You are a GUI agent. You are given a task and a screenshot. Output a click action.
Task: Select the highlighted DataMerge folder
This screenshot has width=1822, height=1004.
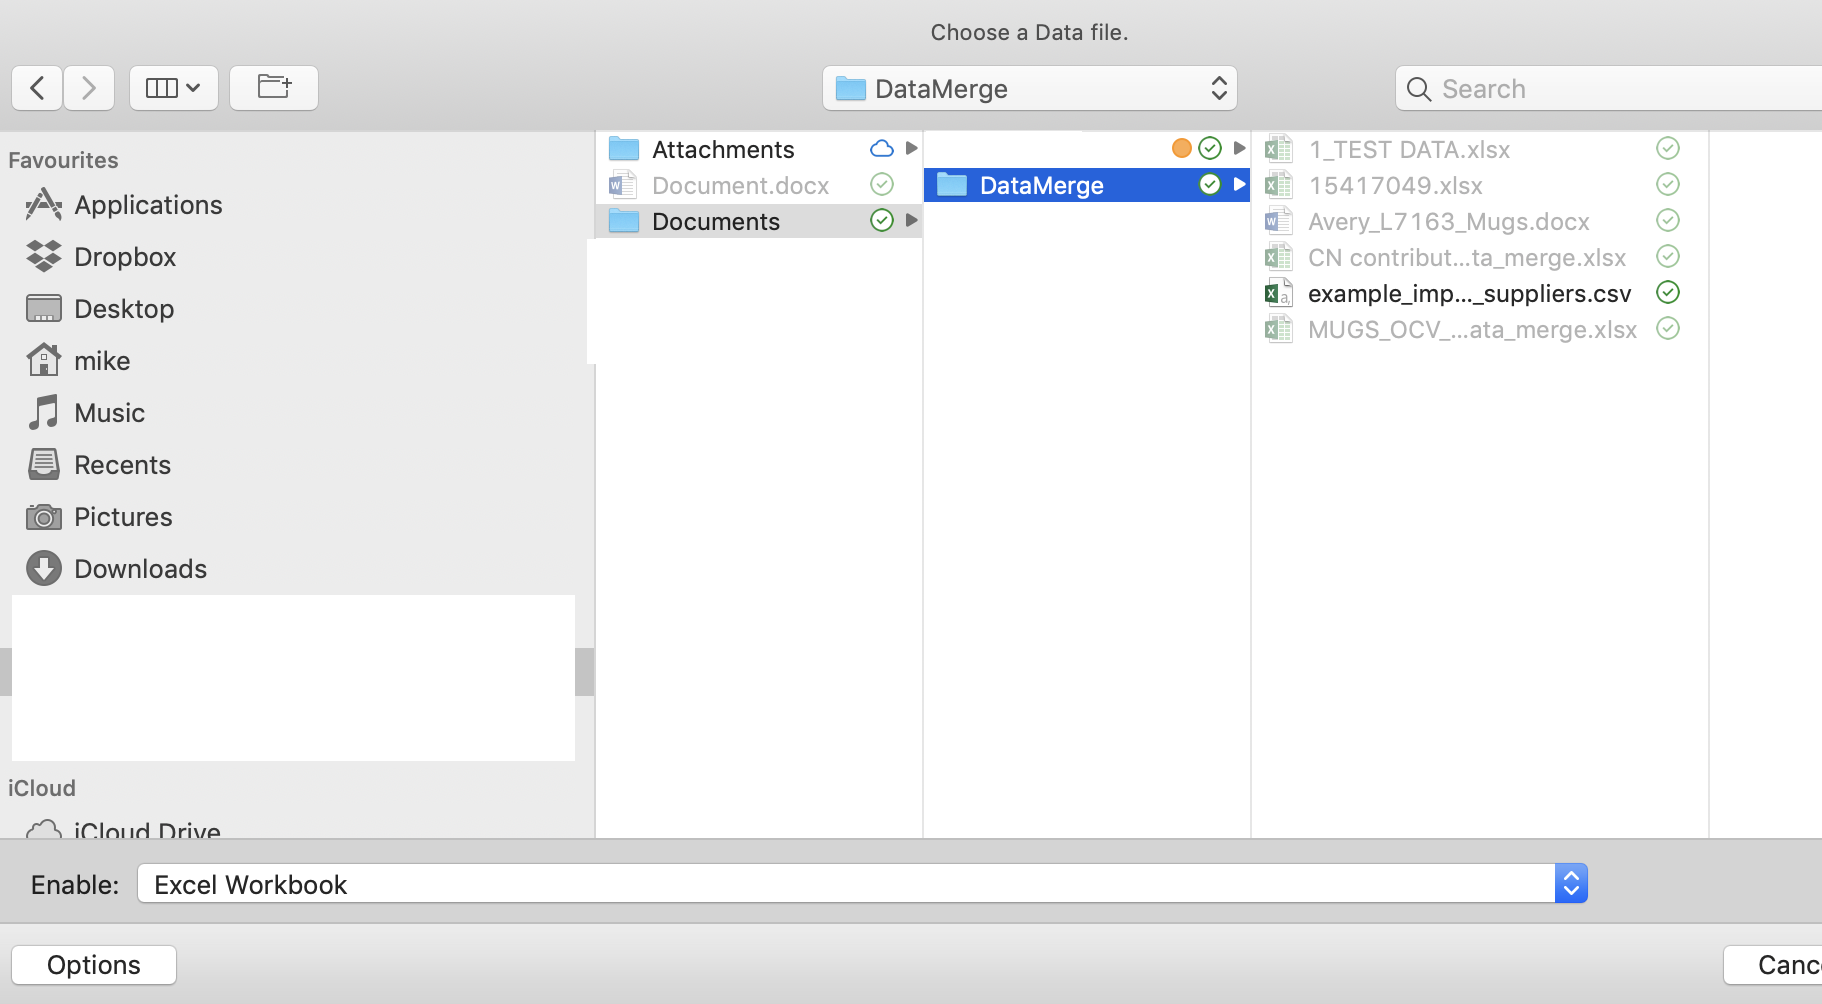[x=1087, y=185]
